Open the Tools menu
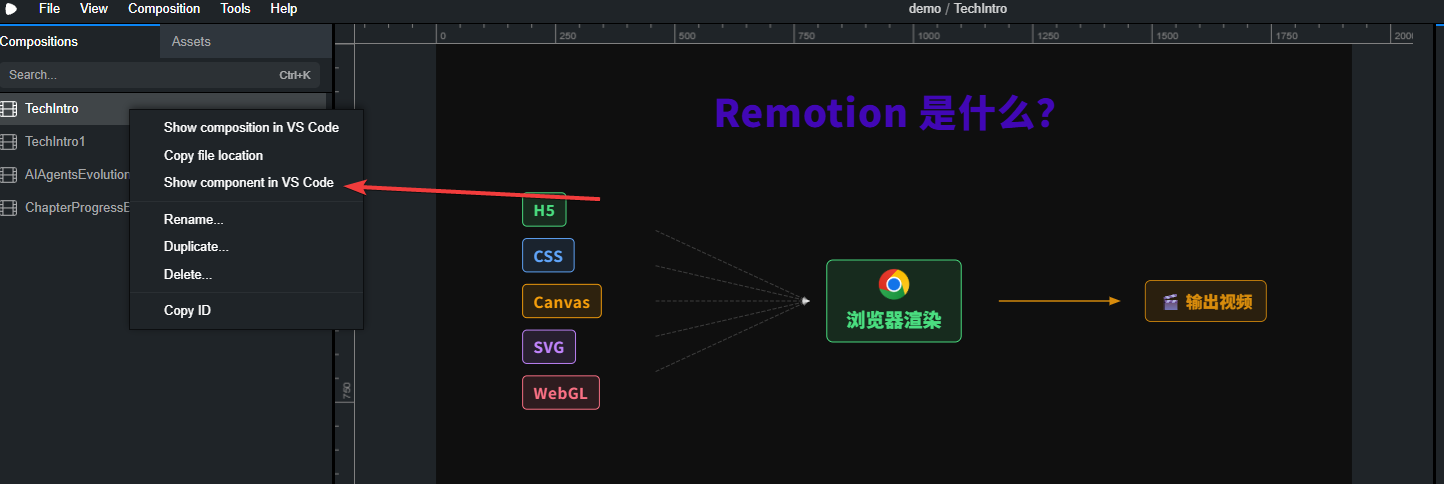1444x484 pixels. 236,8
